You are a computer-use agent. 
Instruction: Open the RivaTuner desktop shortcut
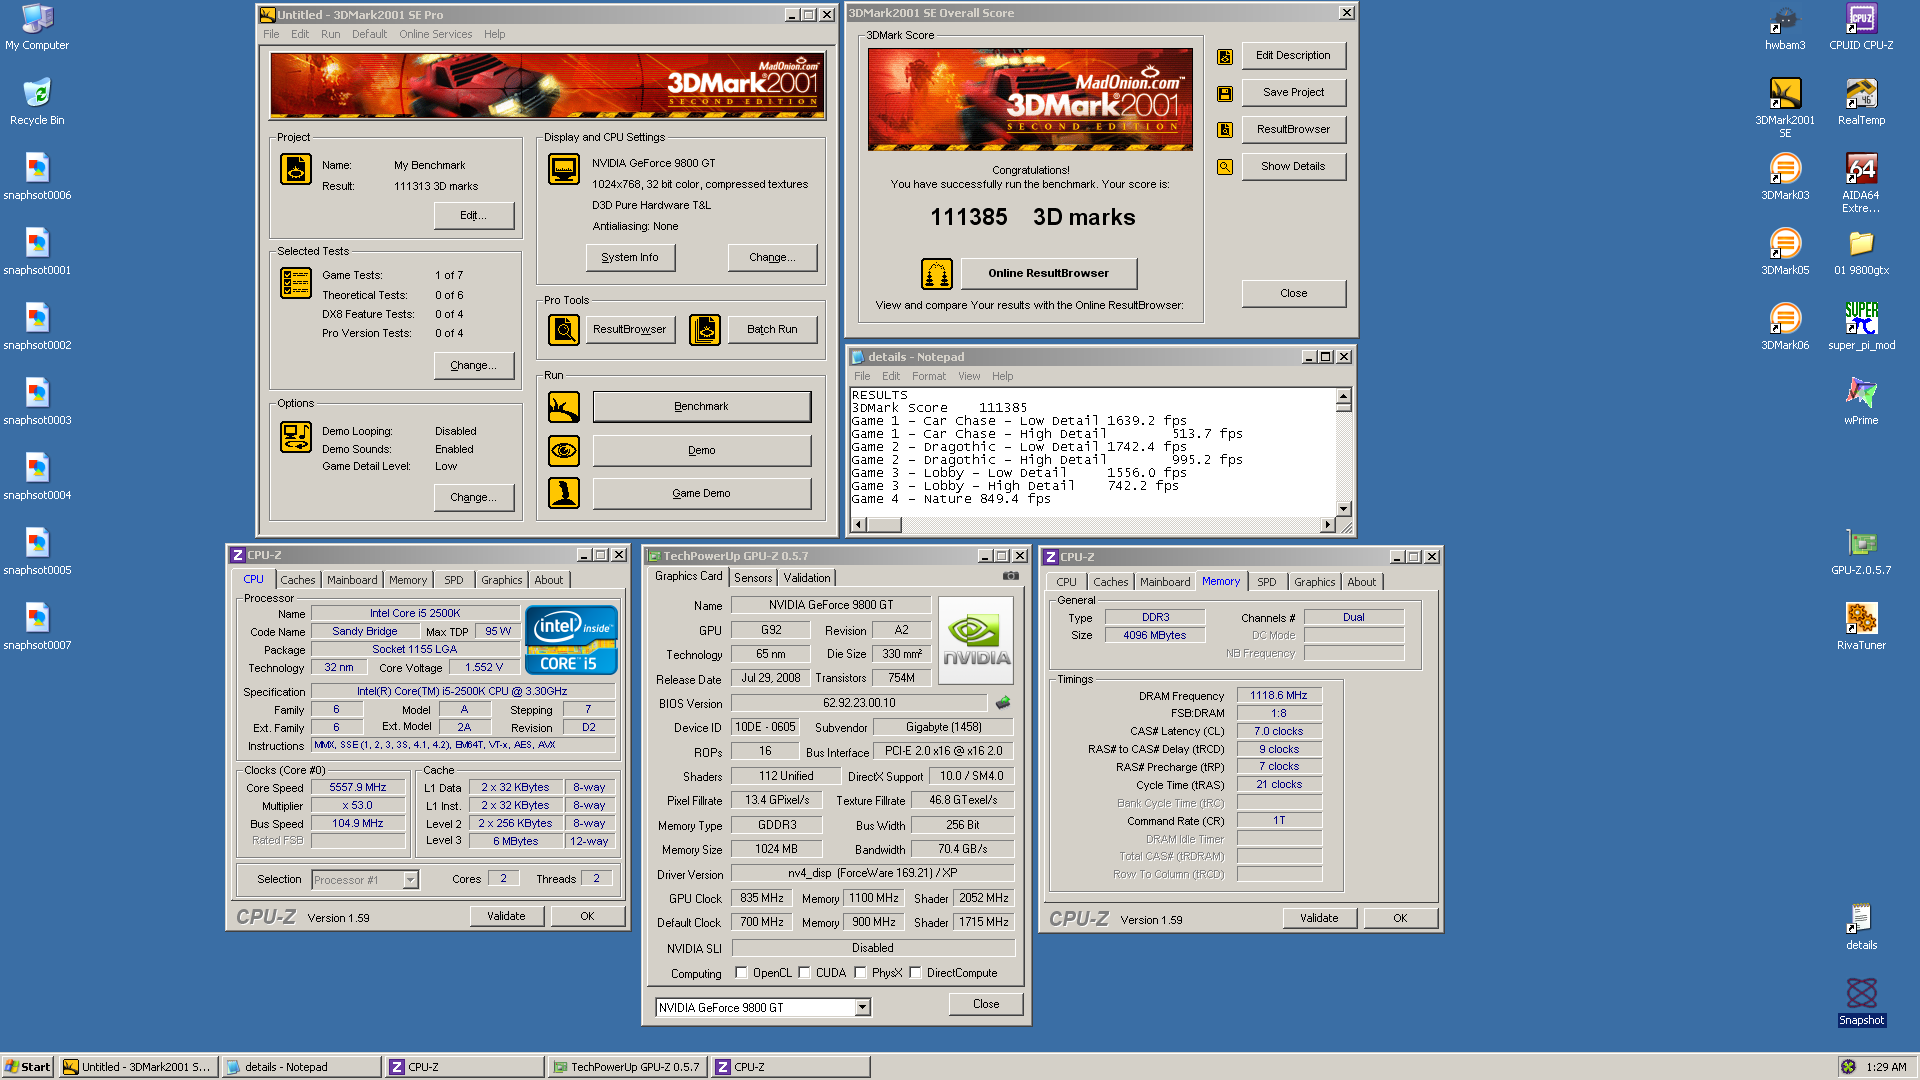(1861, 627)
